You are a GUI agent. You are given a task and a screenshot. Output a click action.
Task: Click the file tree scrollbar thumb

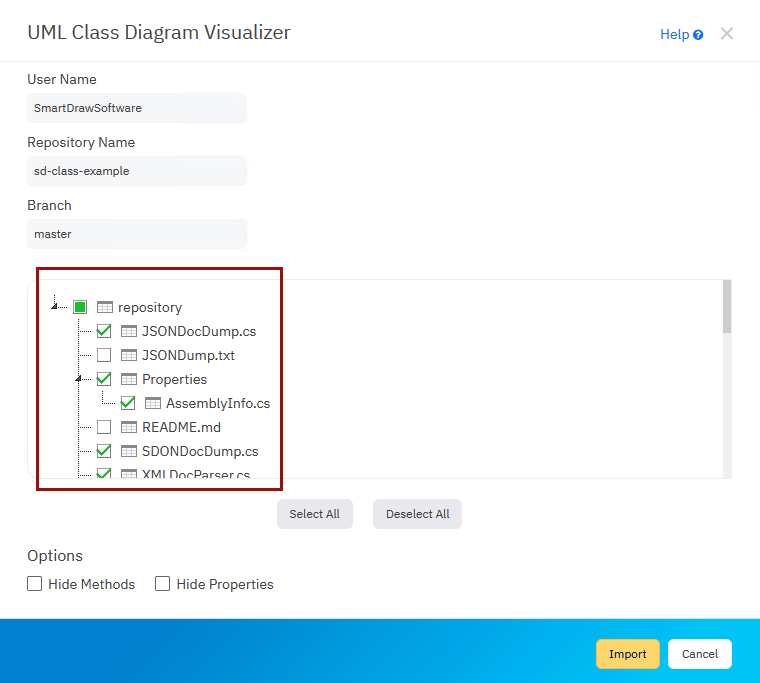click(x=727, y=307)
